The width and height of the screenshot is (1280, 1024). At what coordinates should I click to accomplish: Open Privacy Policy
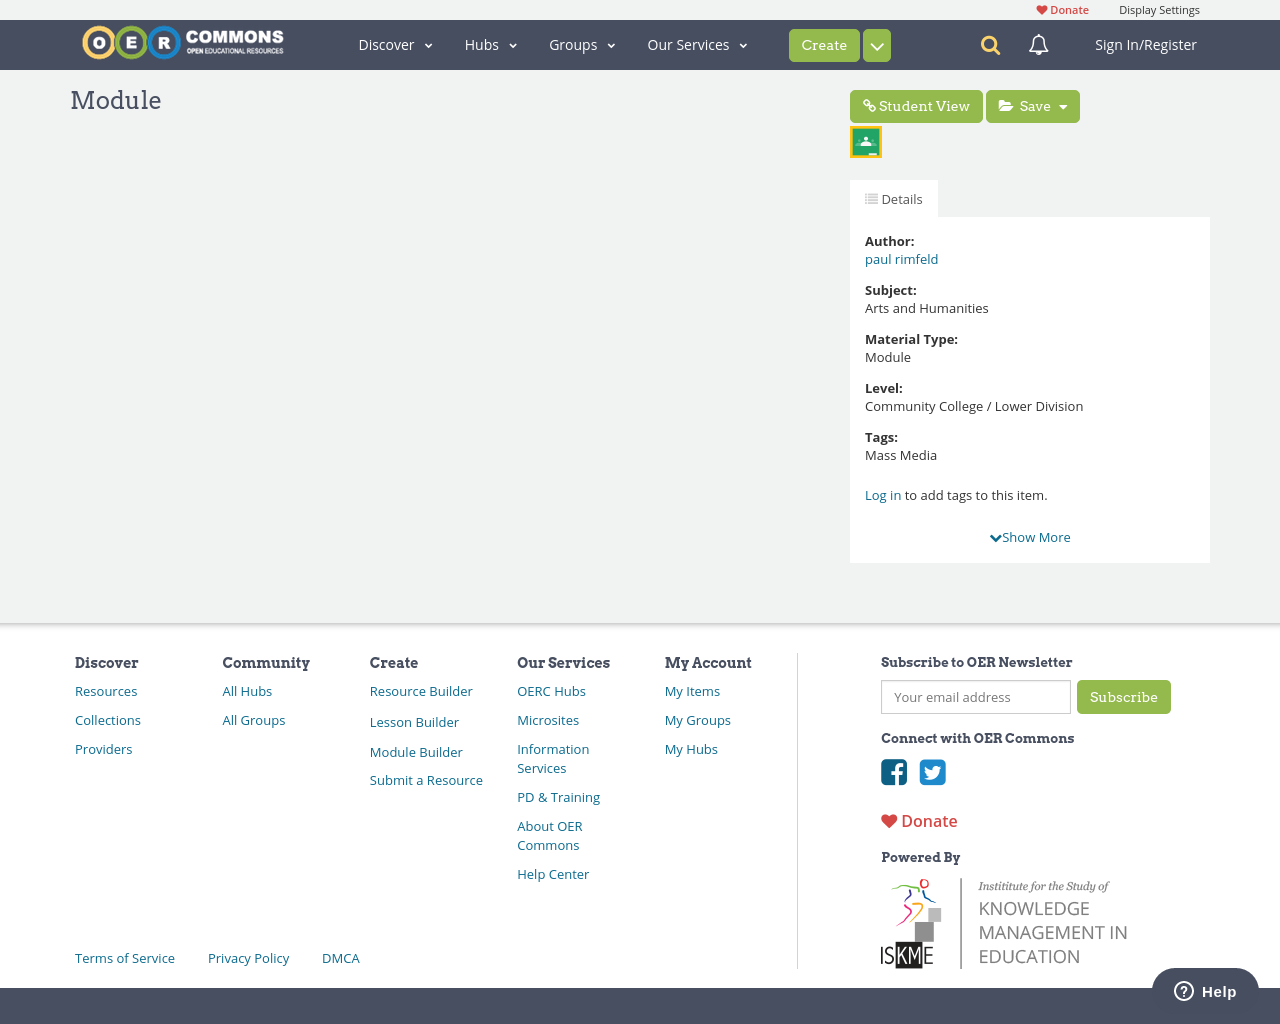click(248, 958)
